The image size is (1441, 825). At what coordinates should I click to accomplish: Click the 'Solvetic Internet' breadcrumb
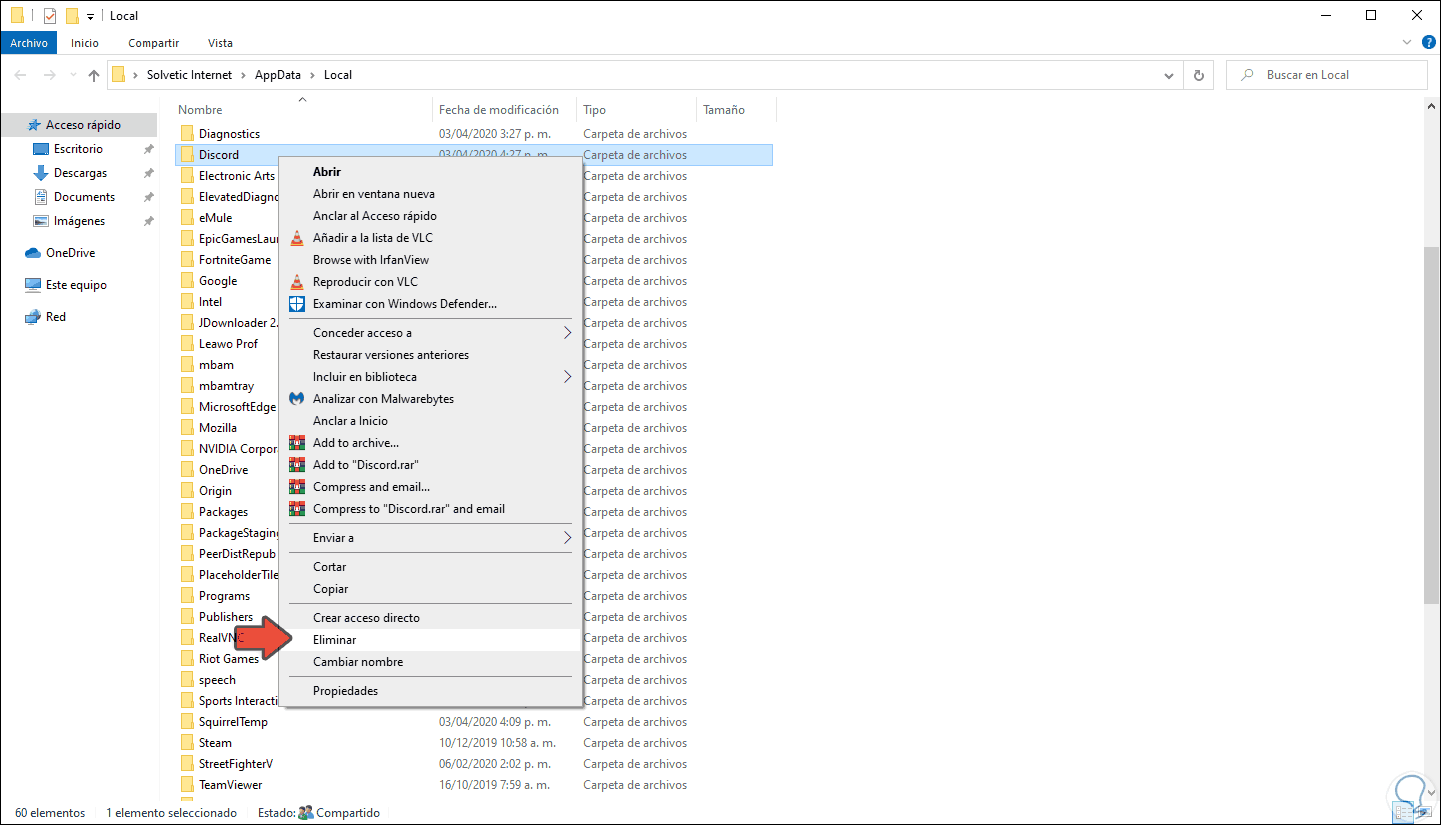coord(190,75)
